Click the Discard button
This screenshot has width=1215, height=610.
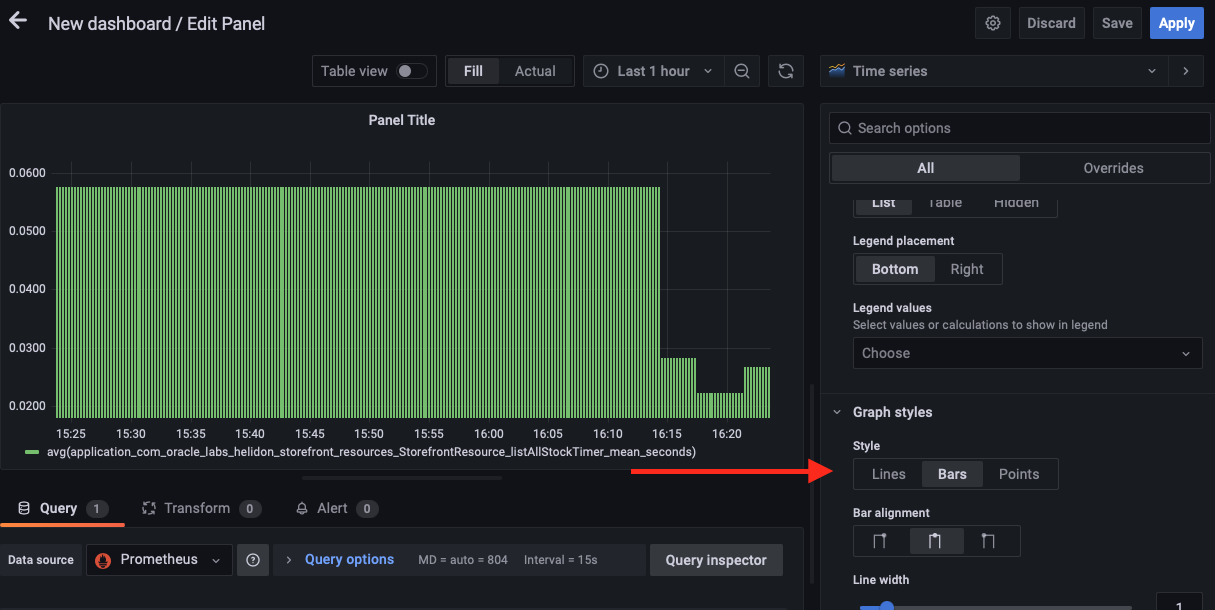pyautogui.click(x=1052, y=23)
